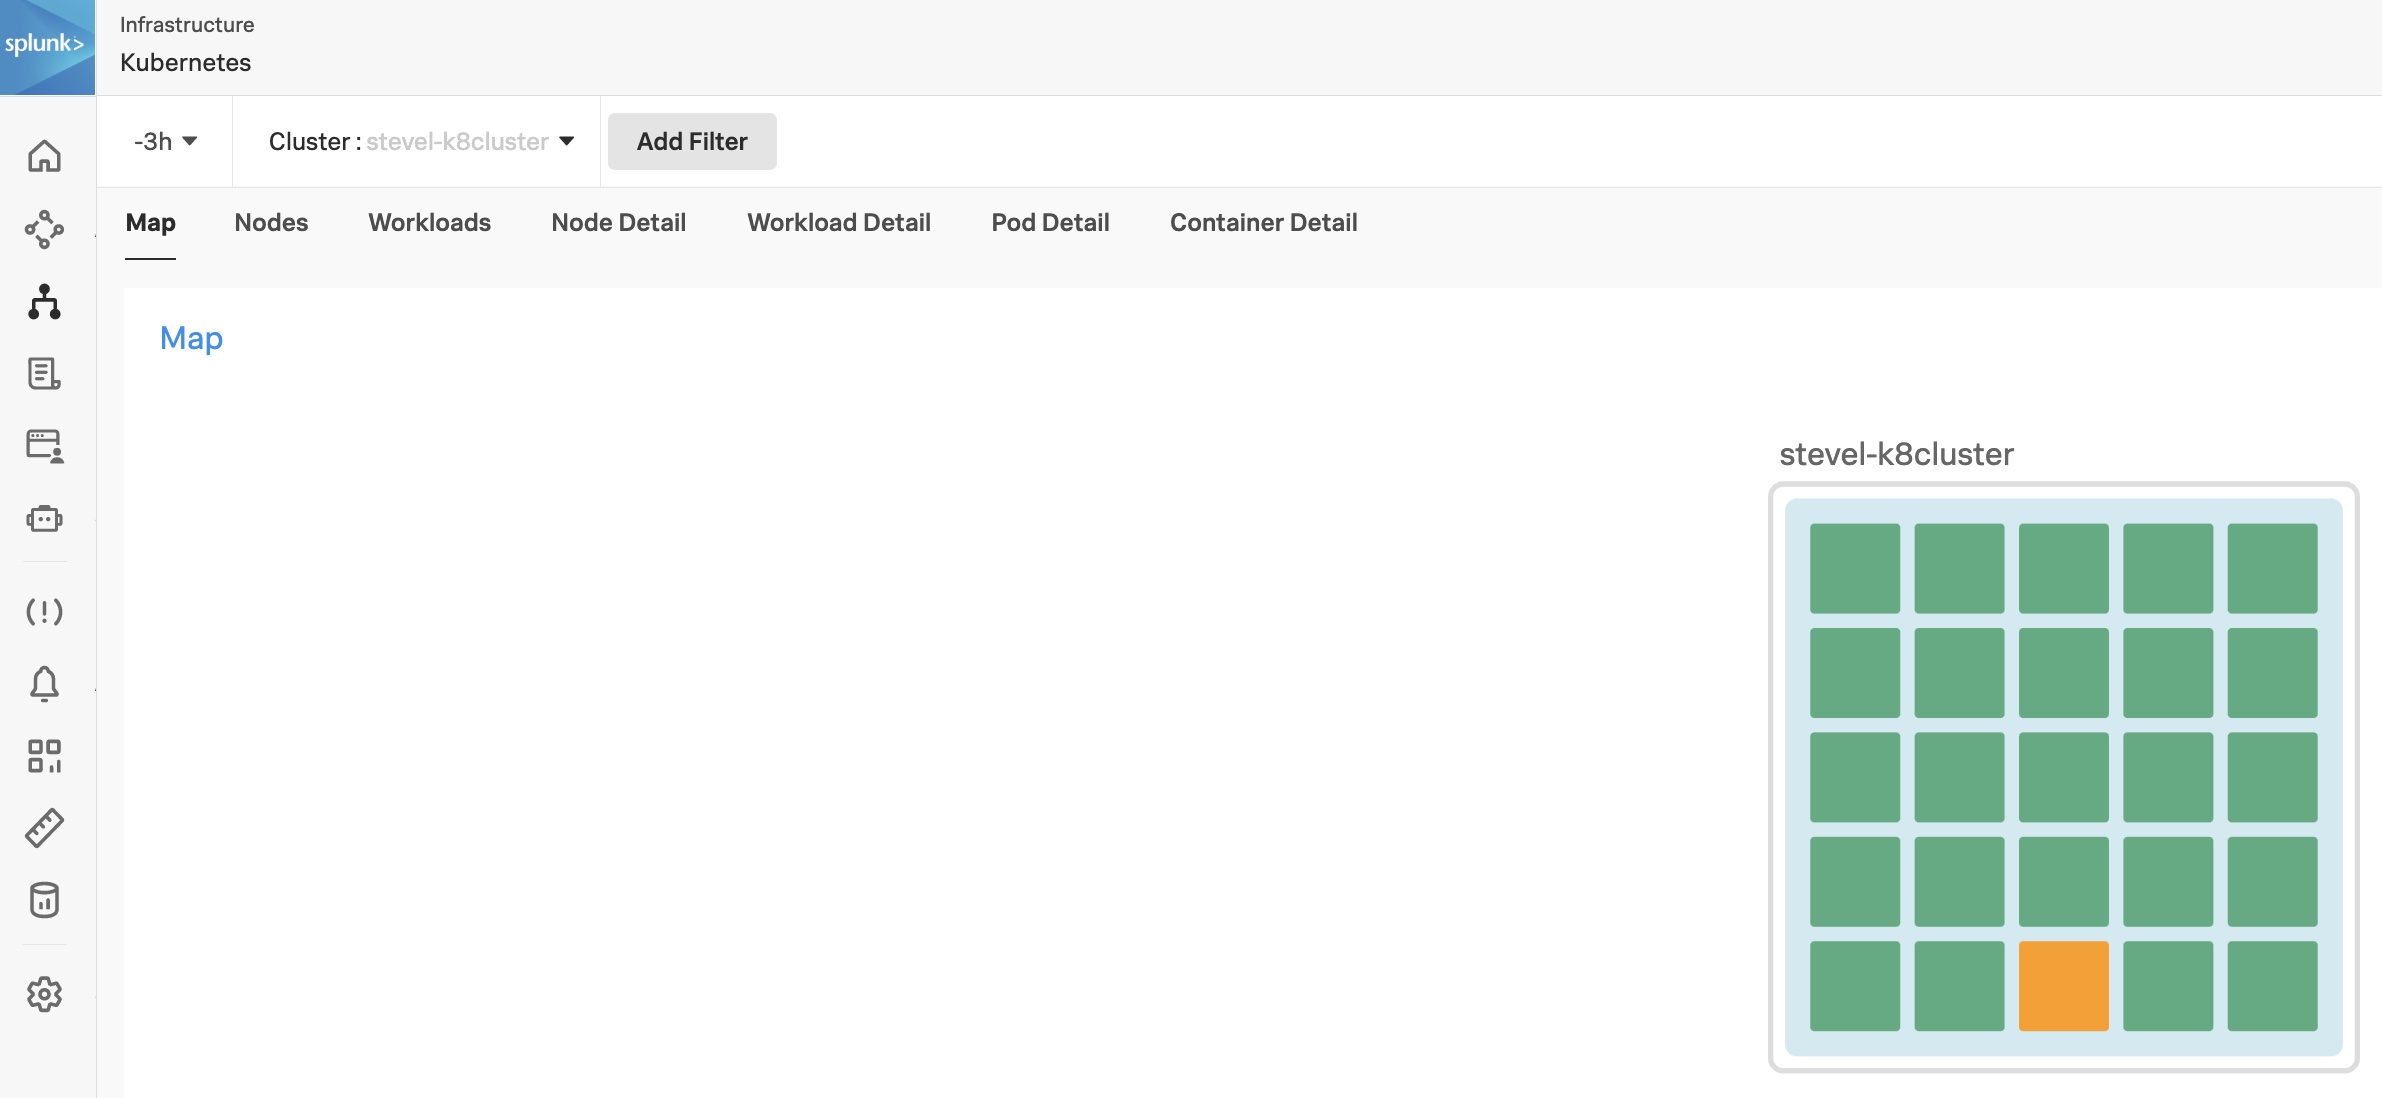The width and height of the screenshot is (2382, 1098).
Task: Click the blue Map heading link
Action: click(191, 338)
